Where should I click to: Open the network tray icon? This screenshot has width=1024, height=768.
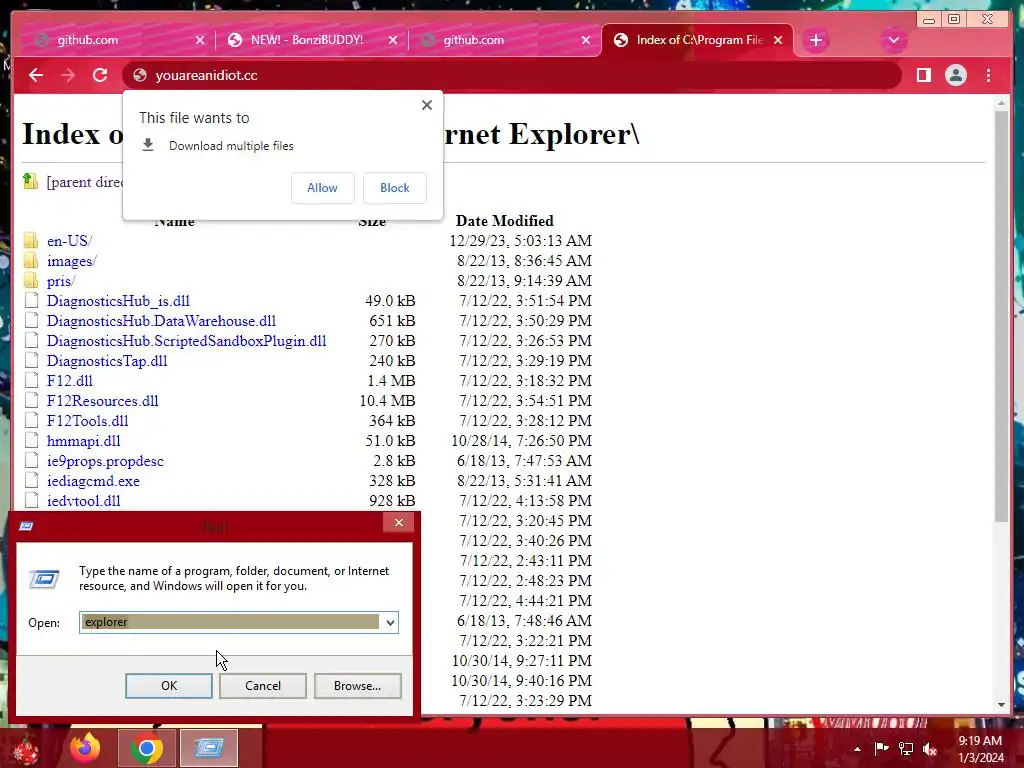(x=906, y=749)
